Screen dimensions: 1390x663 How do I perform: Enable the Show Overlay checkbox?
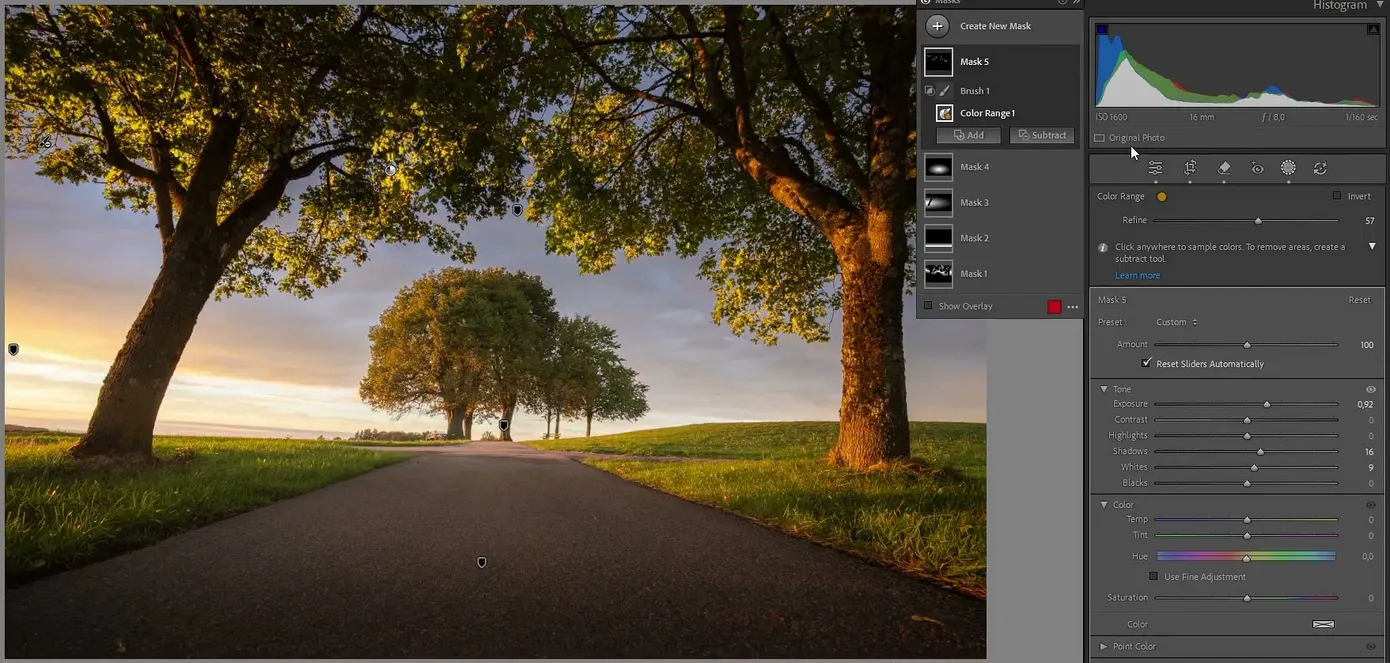pos(928,306)
